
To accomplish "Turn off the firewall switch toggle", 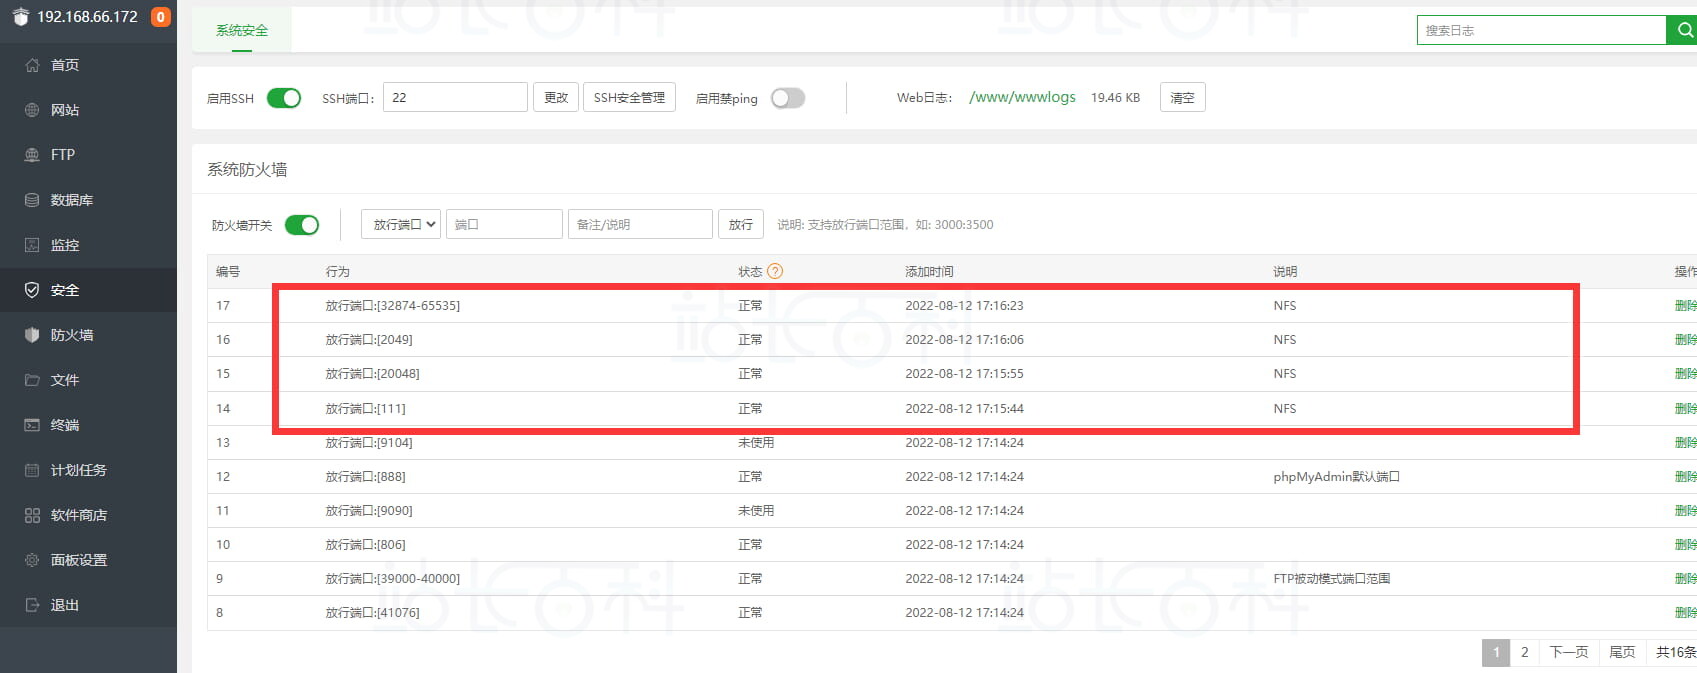I will (302, 225).
